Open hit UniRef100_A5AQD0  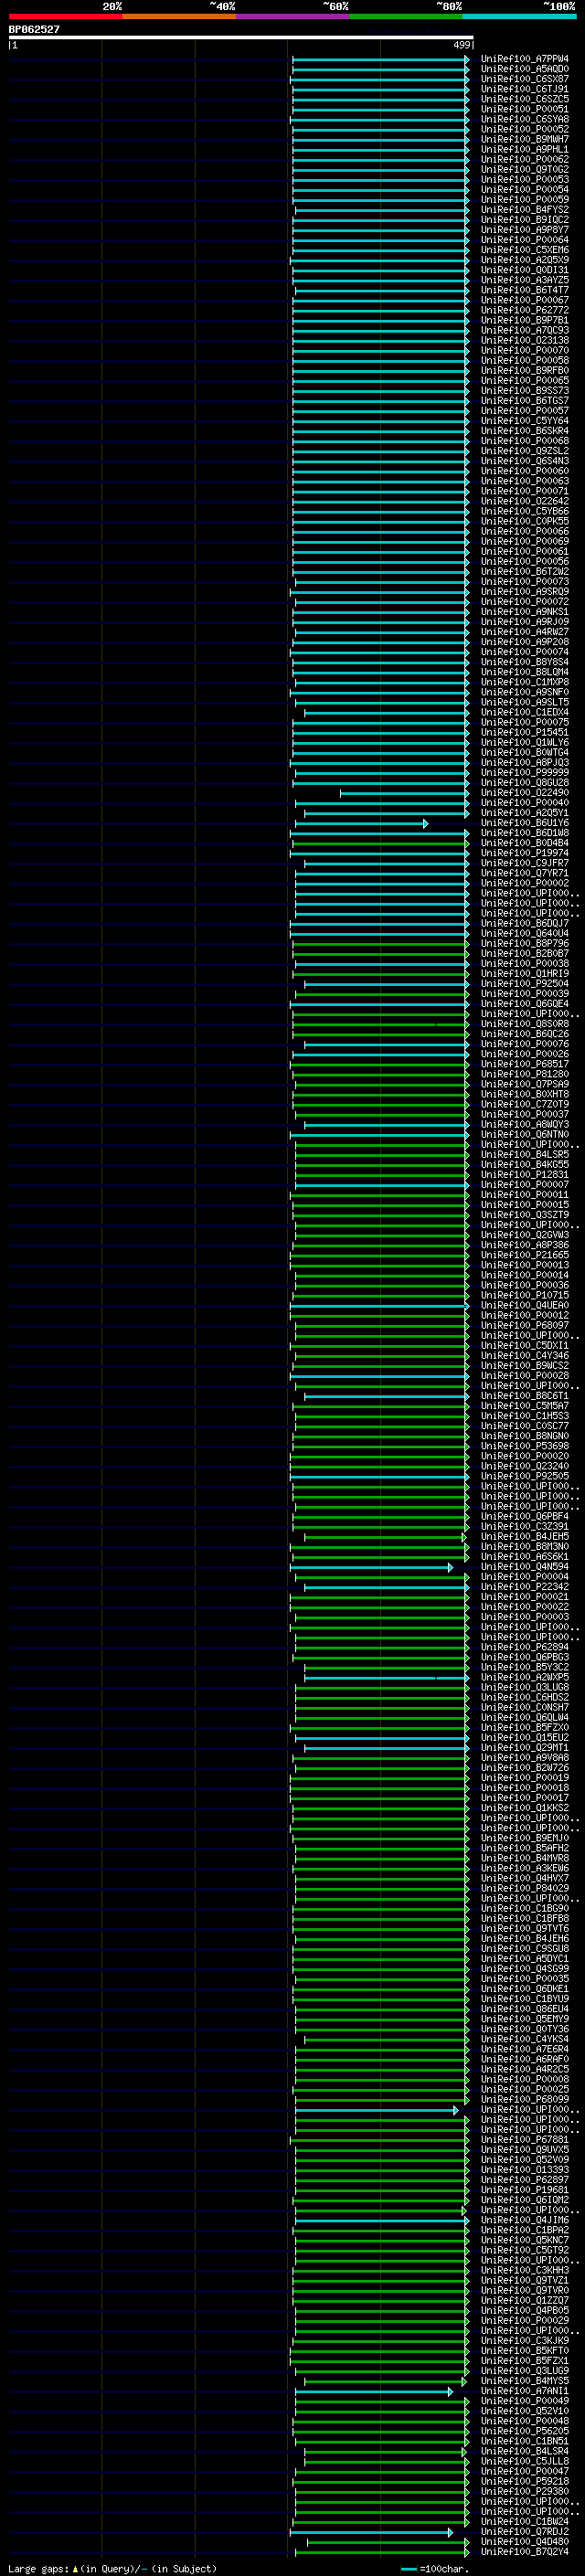click(525, 69)
